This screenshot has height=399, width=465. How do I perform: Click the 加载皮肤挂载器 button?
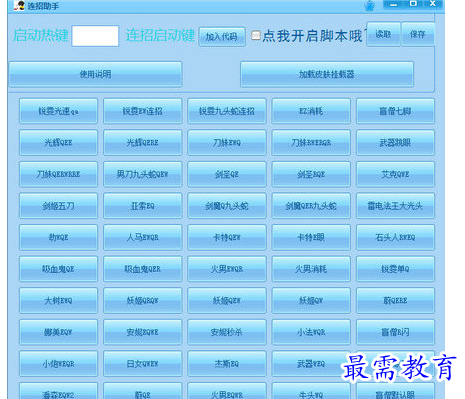327,74
